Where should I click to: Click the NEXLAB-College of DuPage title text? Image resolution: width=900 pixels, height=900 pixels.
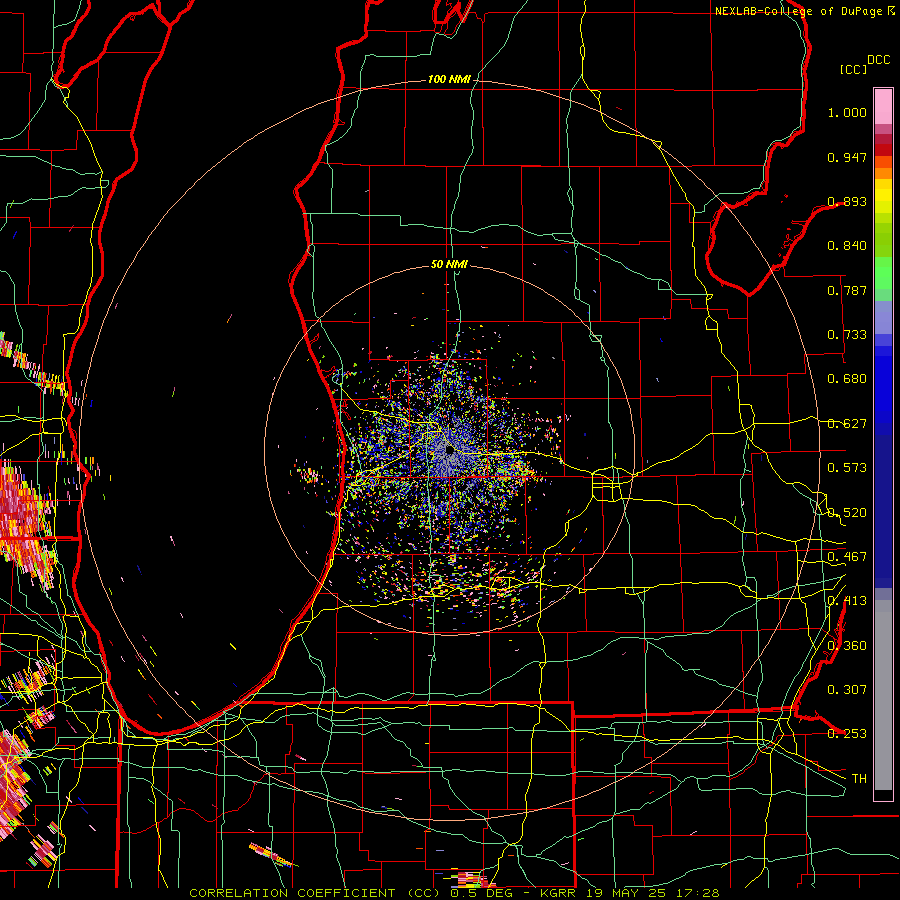point(804,11)
